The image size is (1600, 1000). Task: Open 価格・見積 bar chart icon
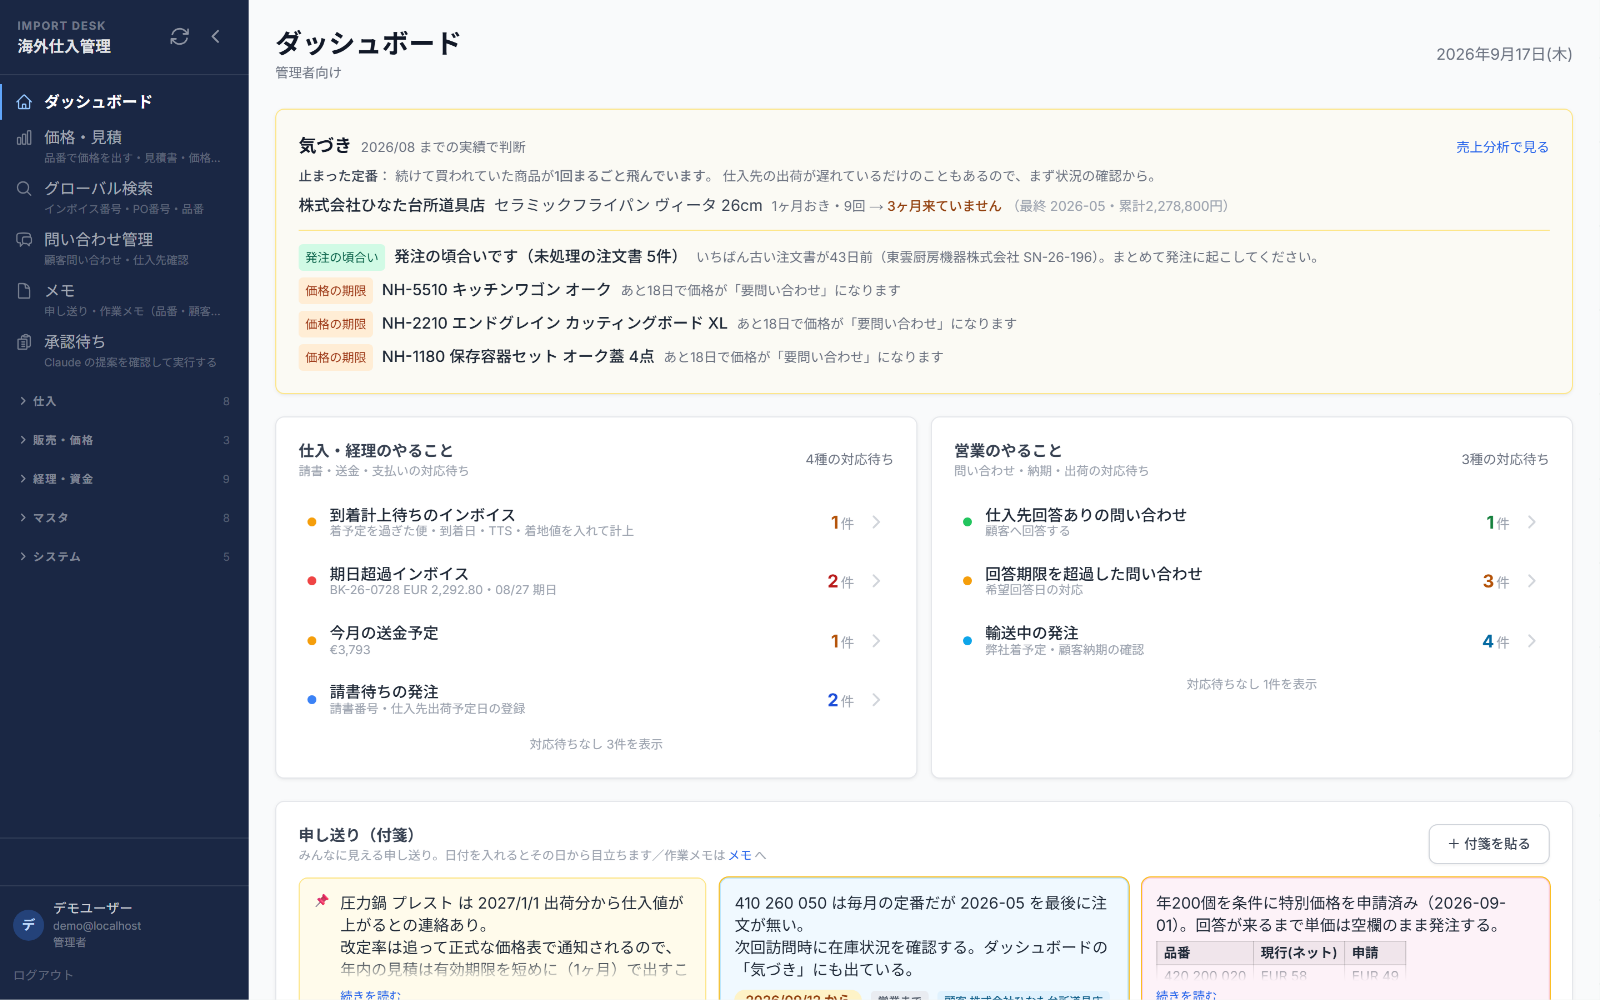tap(24, 138)
